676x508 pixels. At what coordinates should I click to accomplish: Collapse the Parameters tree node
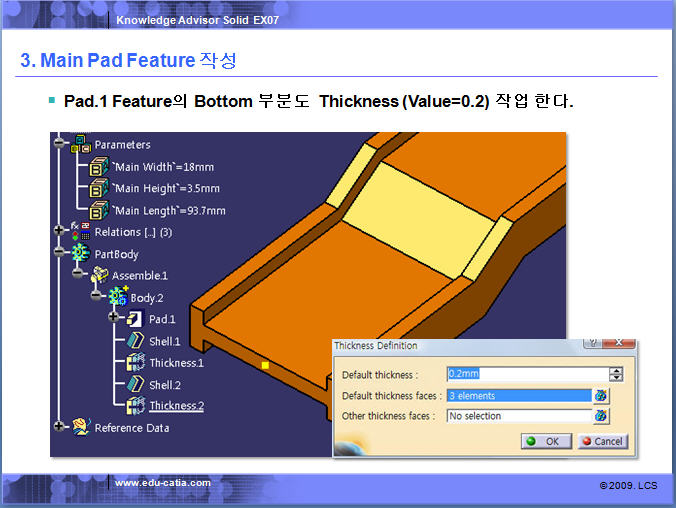click(x=59, y=143)
